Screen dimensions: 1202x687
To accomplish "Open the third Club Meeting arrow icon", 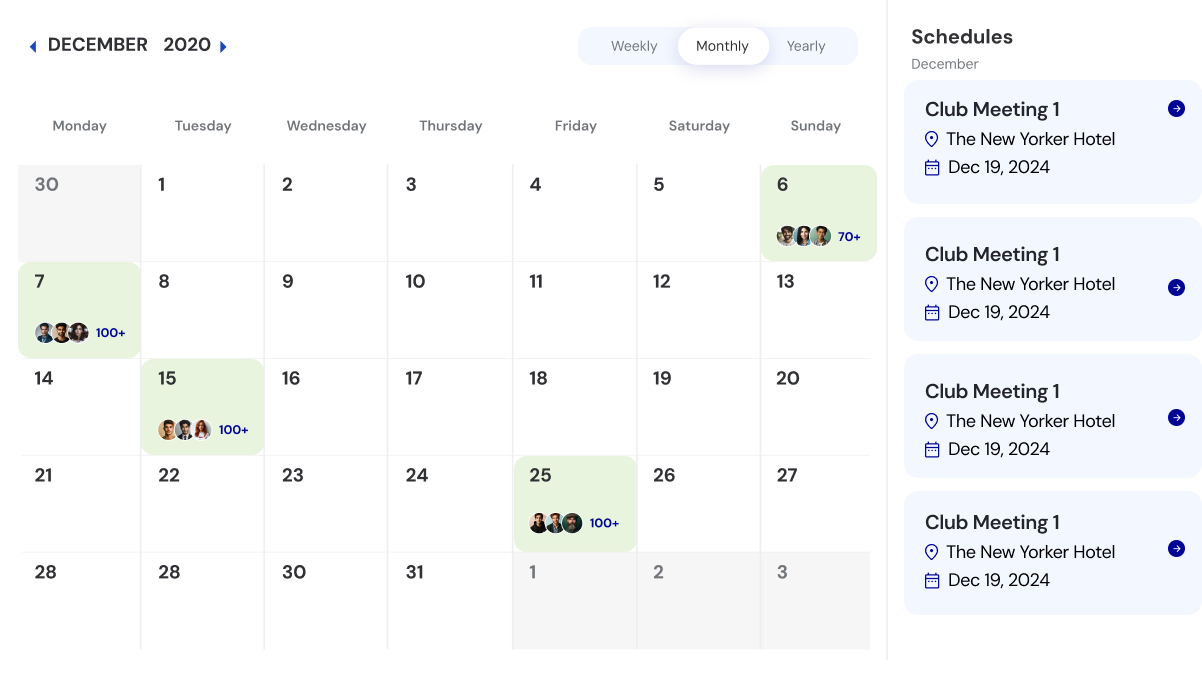I will (1176, 417).
